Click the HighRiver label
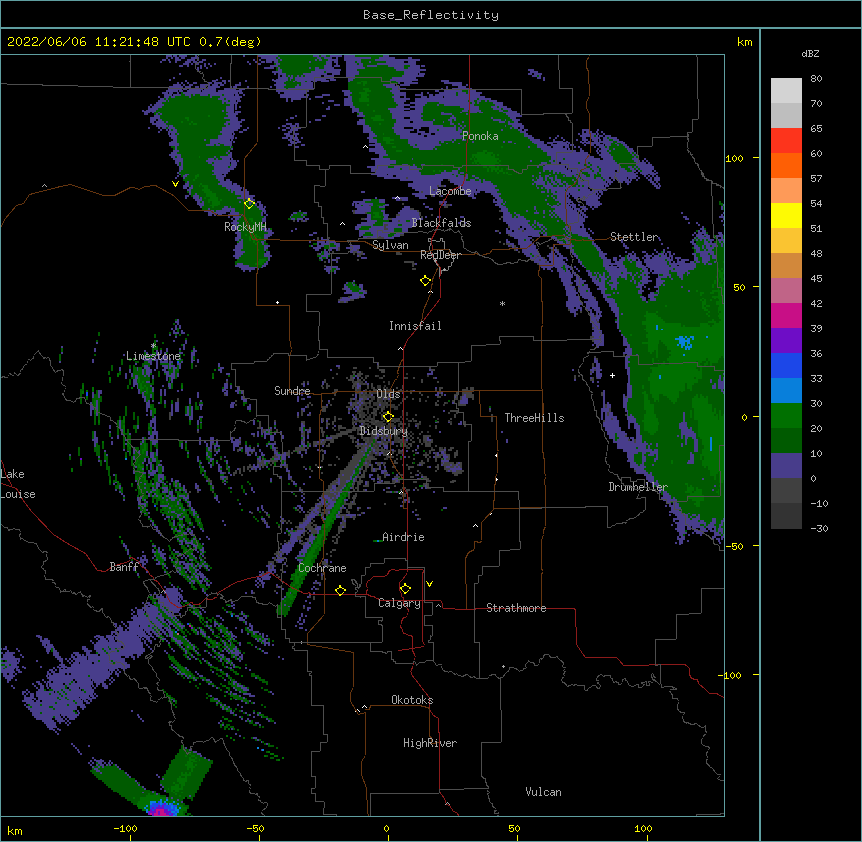 pyautogui.click(x=430, y=743)
